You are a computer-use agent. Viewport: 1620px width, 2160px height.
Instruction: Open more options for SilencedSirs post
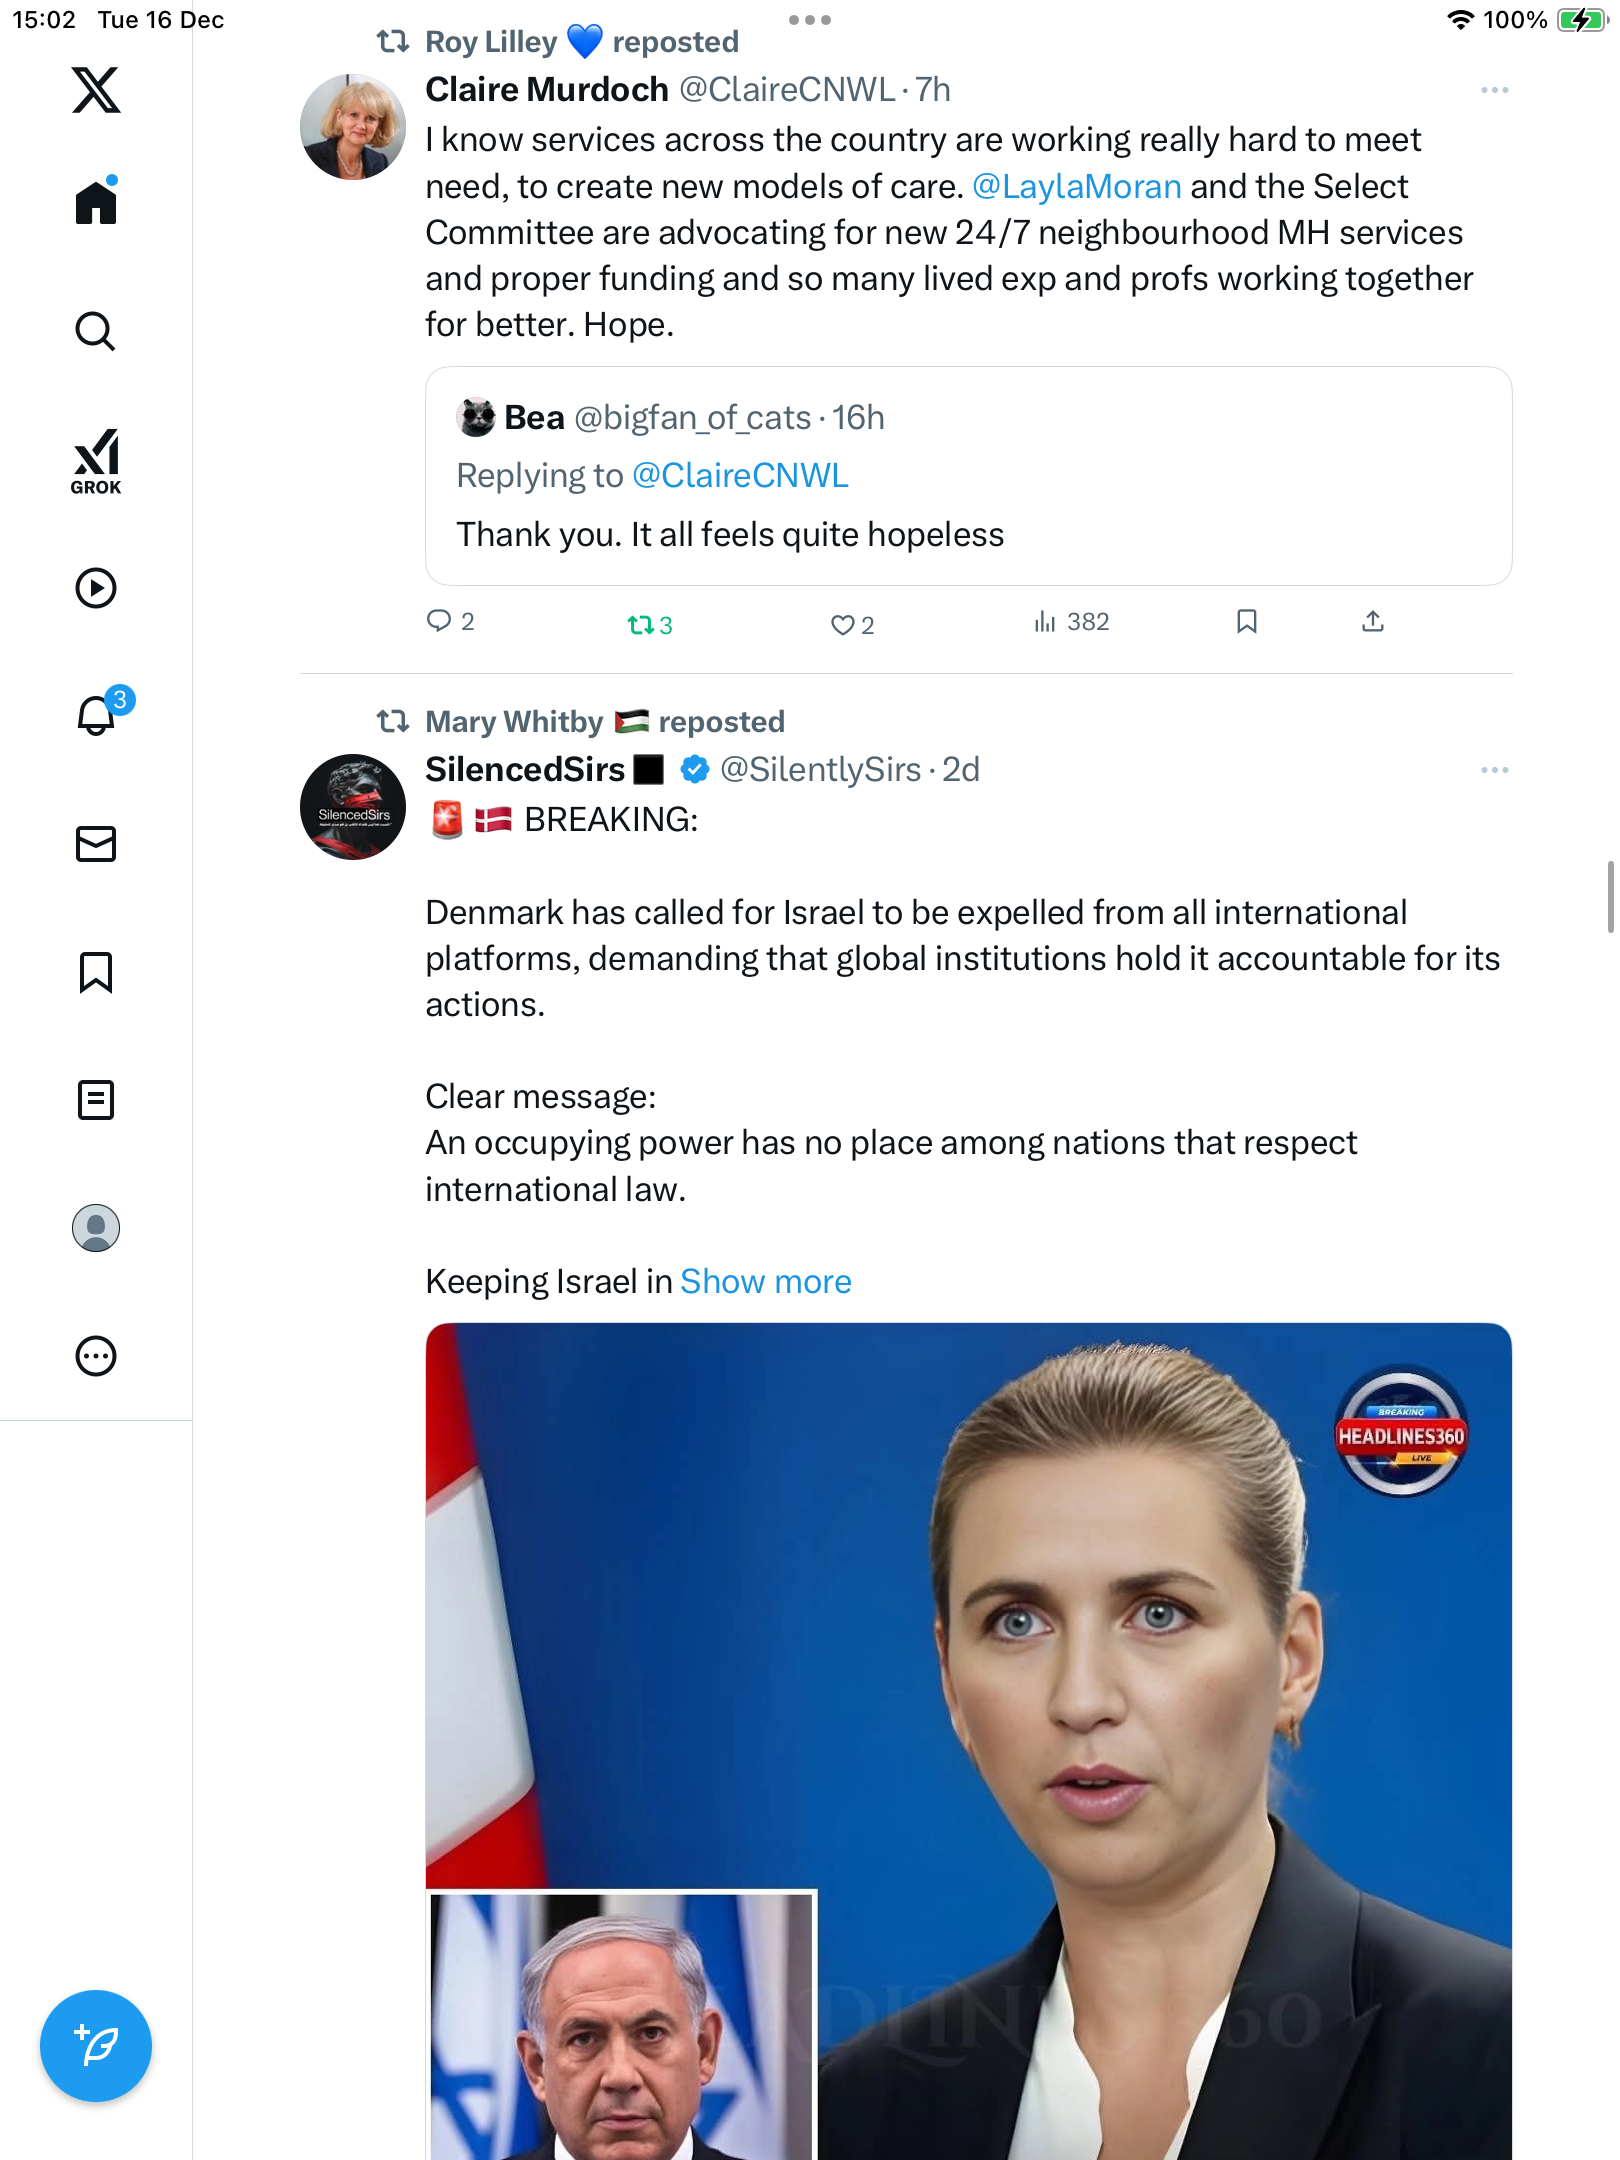click(1494, 770)
